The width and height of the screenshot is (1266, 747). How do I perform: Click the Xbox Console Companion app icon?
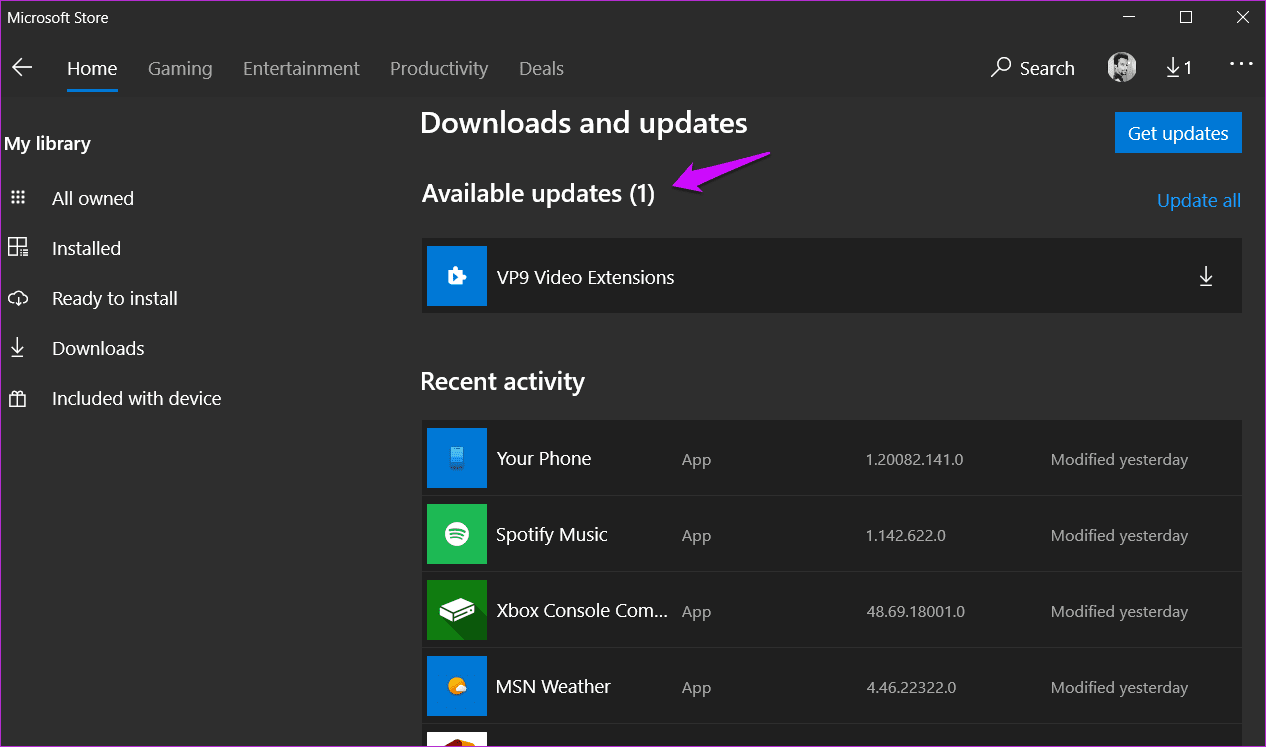[x=457, y=610]
